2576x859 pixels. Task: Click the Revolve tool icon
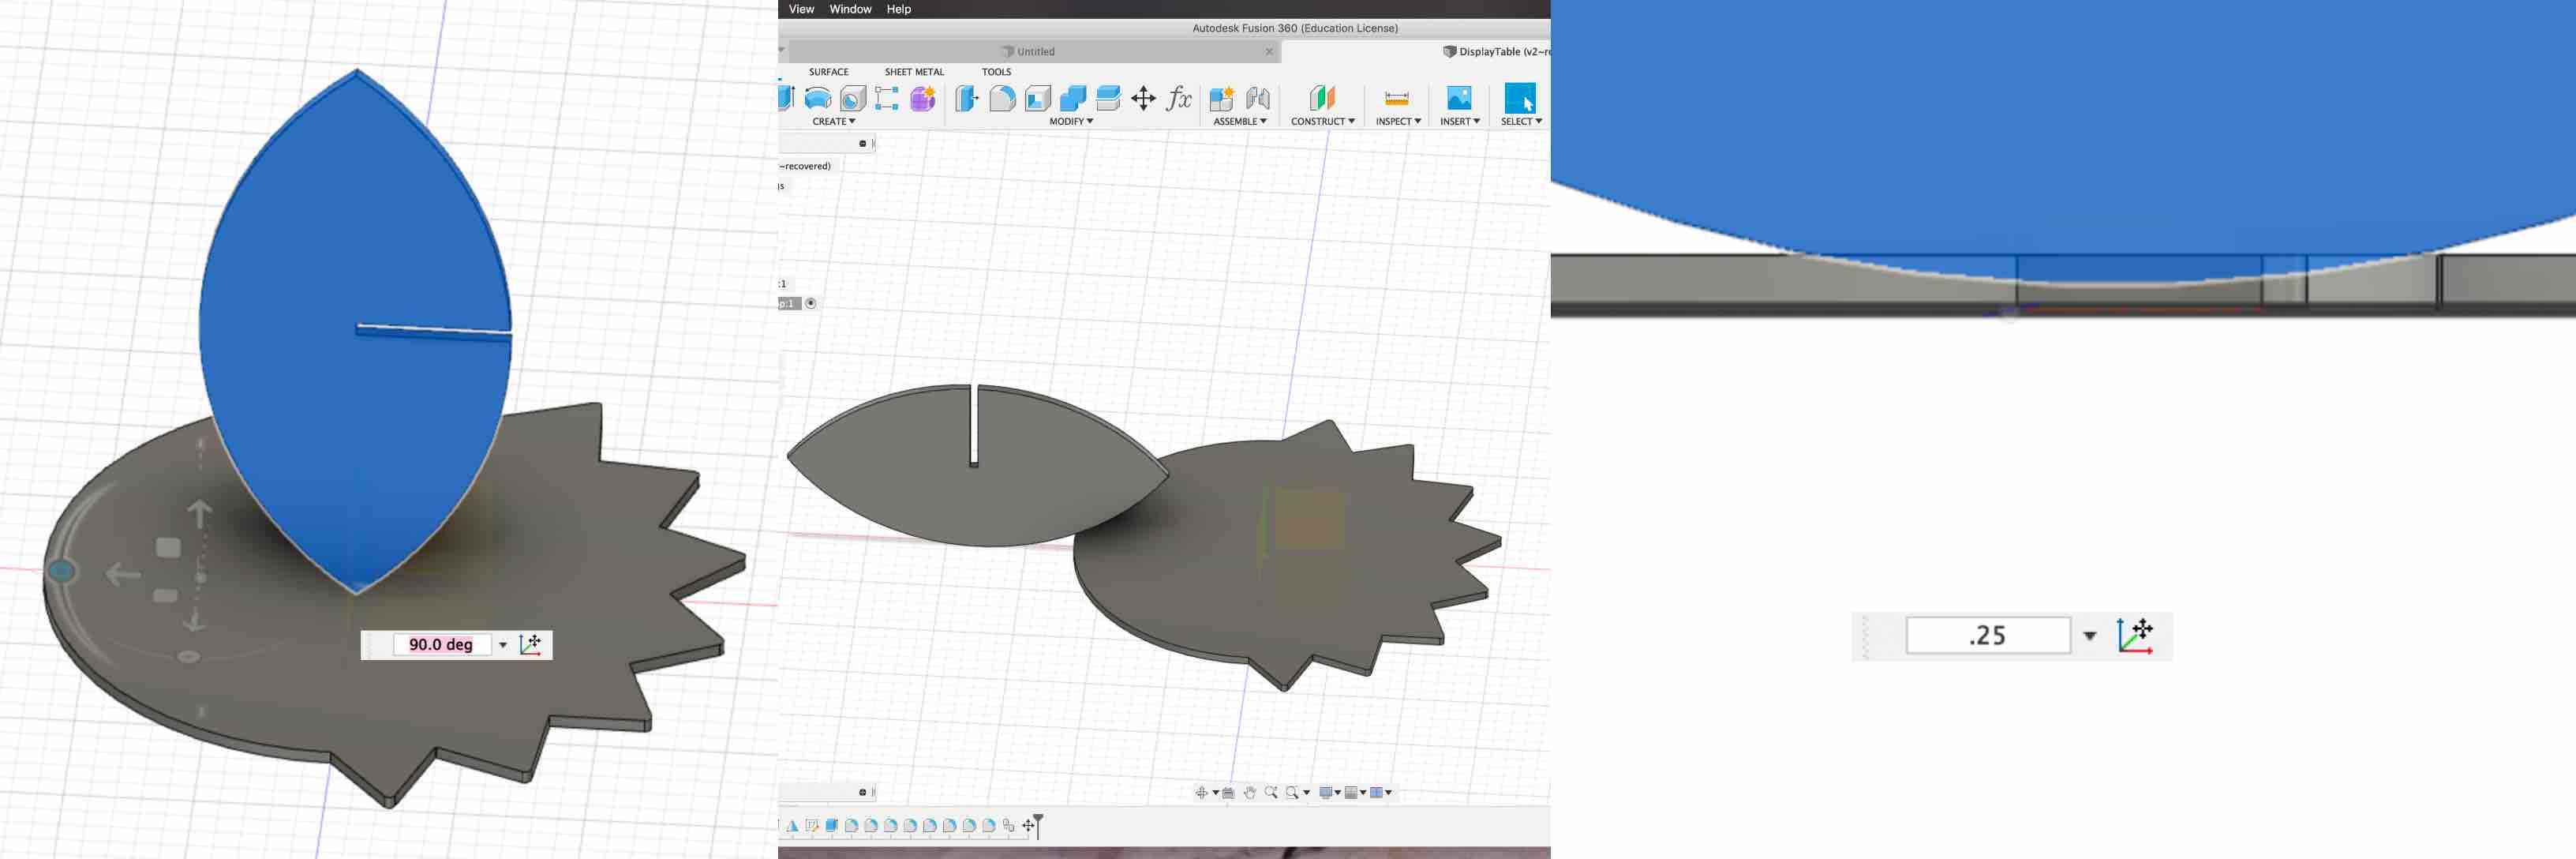click(817, 98)
